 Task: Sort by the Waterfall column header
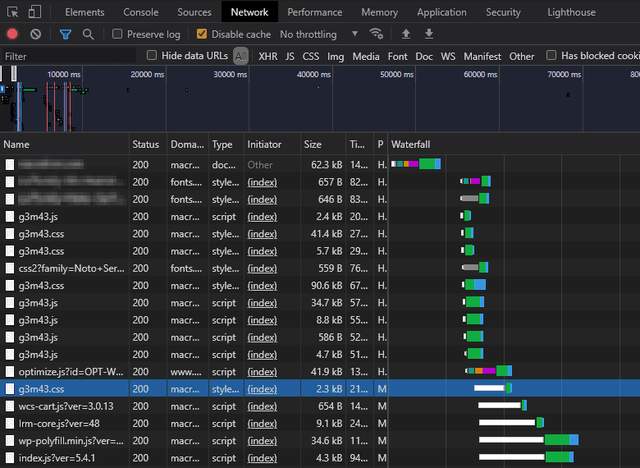coord(514,144)
